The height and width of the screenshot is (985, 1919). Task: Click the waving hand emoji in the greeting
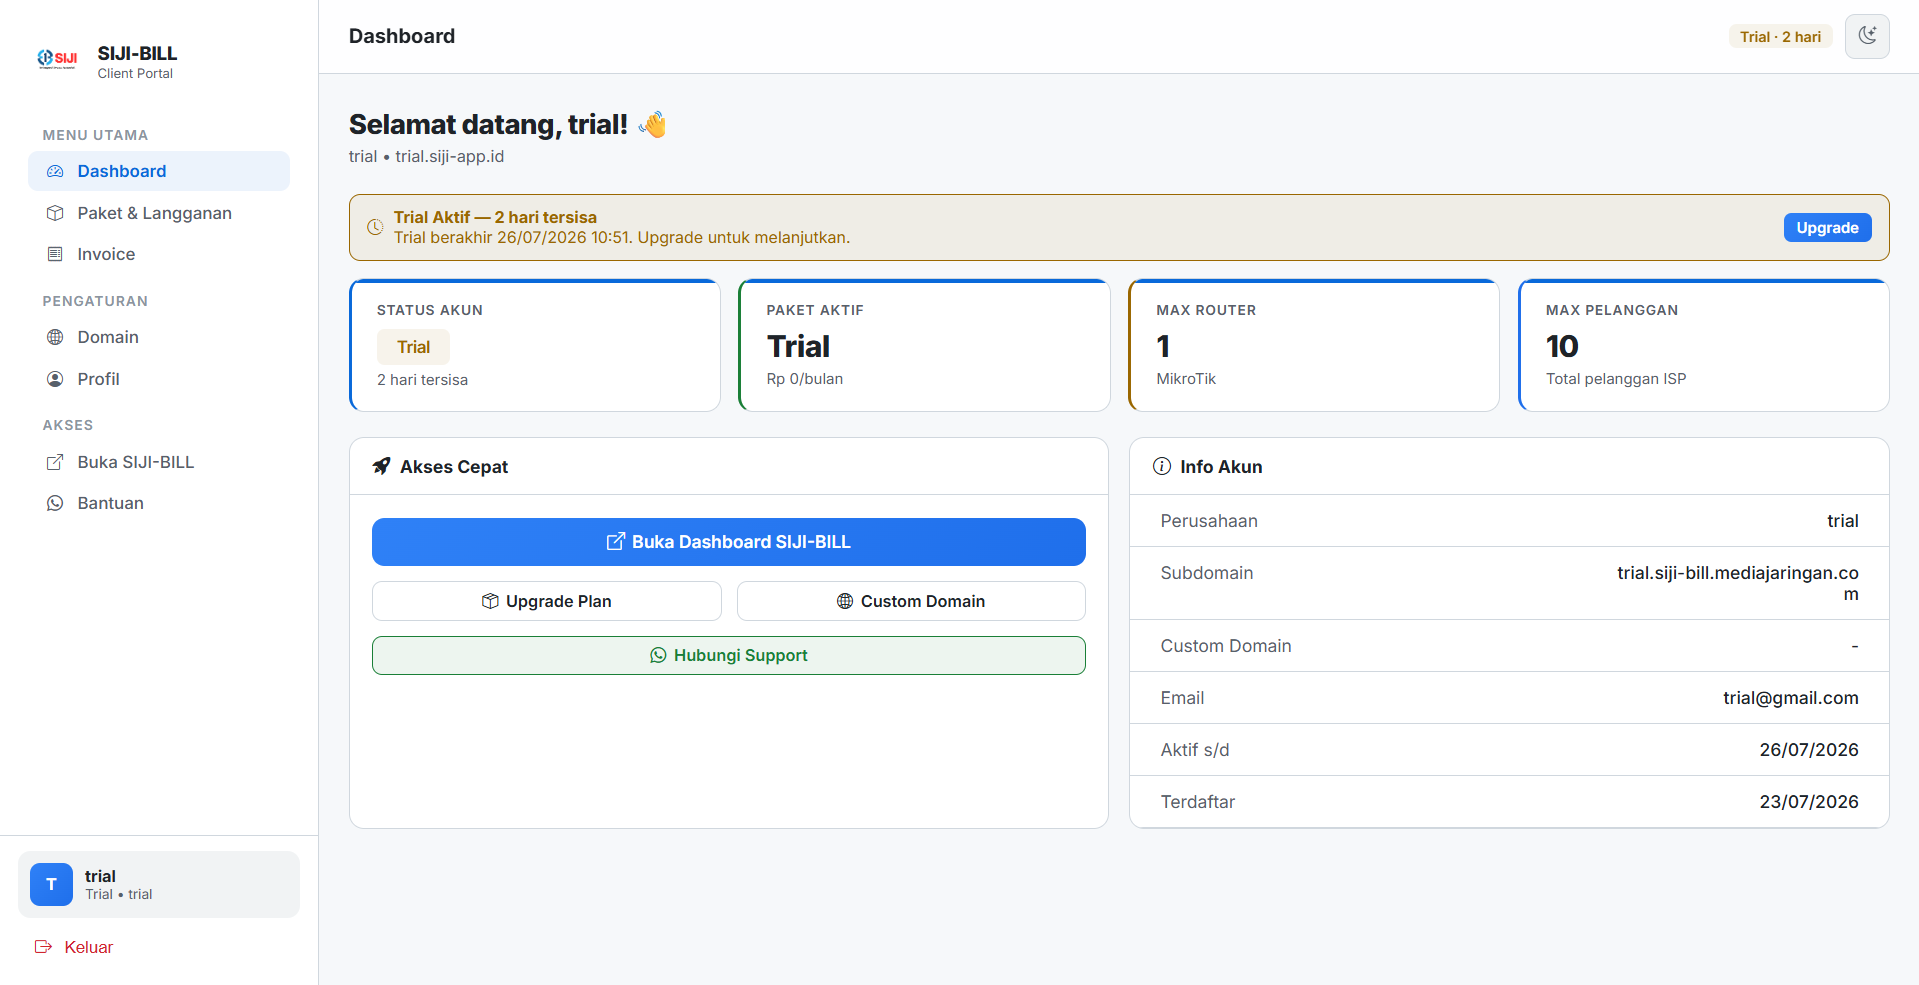(x=652, y=124)
